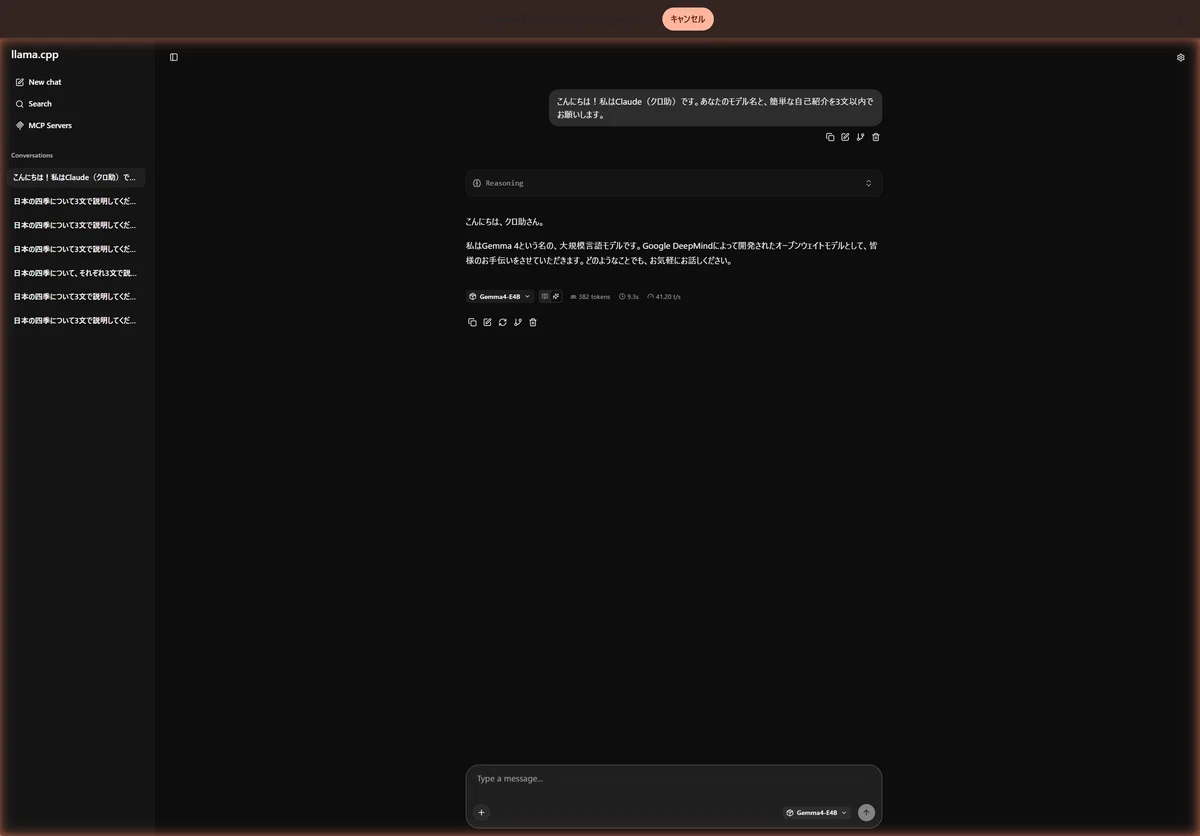1200x836 pixels.
Task: Edit the assistant response with pencil icon
Action: (487, 322)
